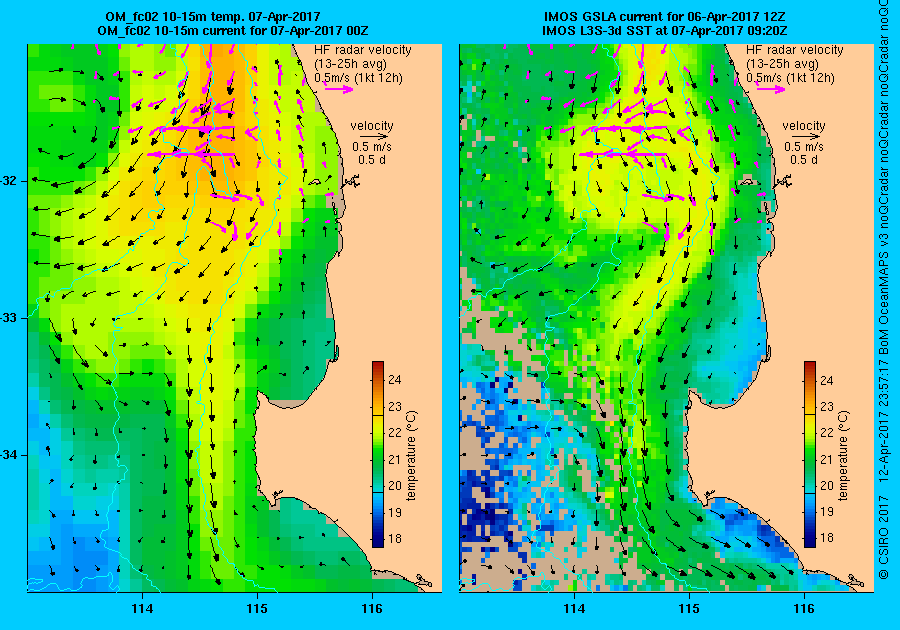Click the right map temperature color bar
900x630 pixels.
pyautogui.click(x=809, y=454)
